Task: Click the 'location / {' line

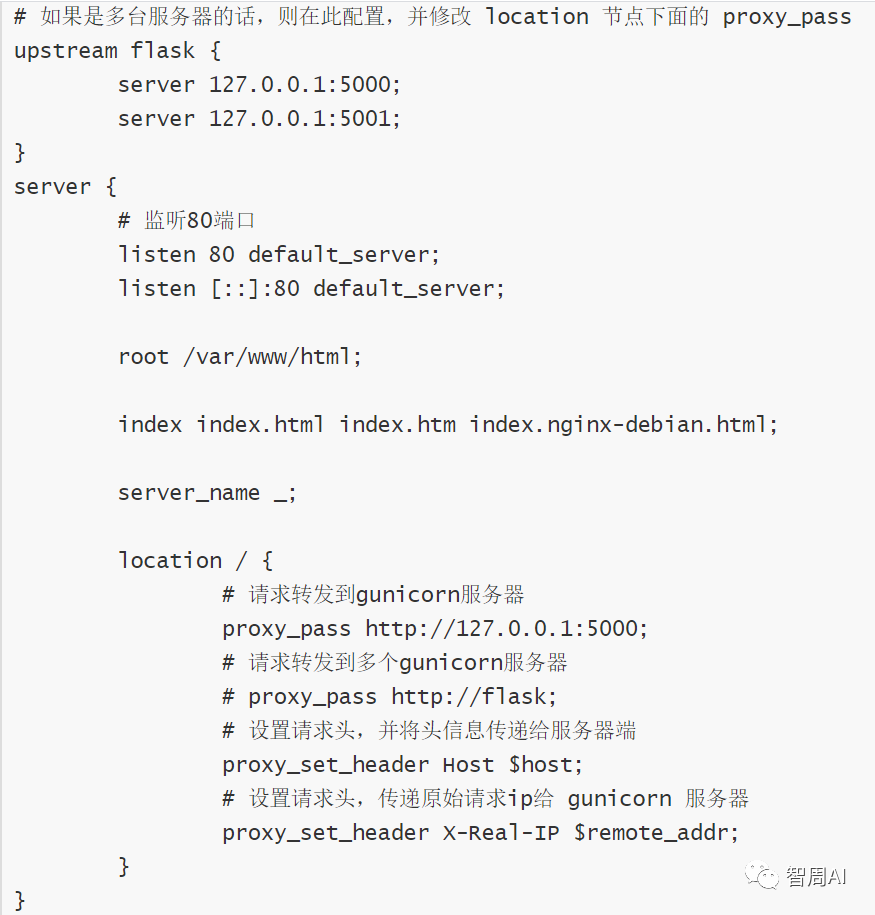Action: coord(196,561)
